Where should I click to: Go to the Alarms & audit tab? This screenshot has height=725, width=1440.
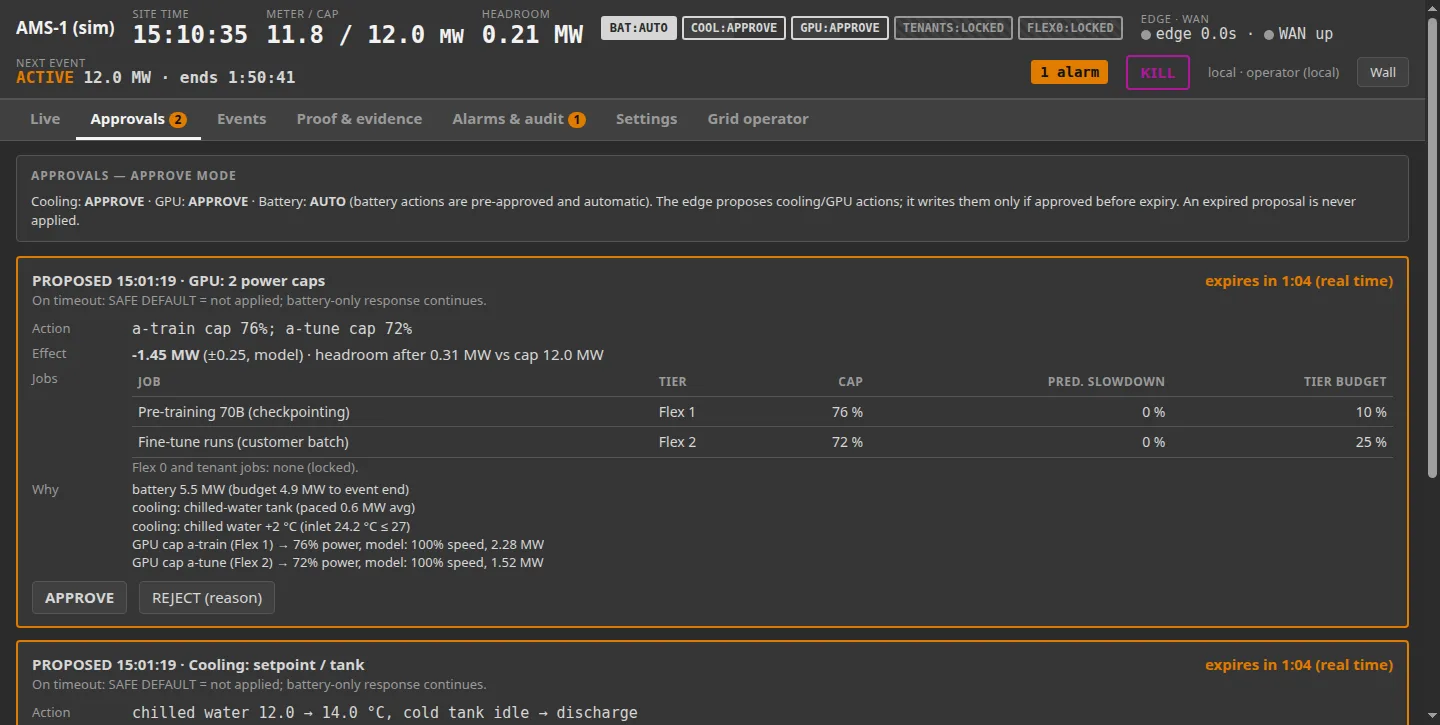coord(519,119)
